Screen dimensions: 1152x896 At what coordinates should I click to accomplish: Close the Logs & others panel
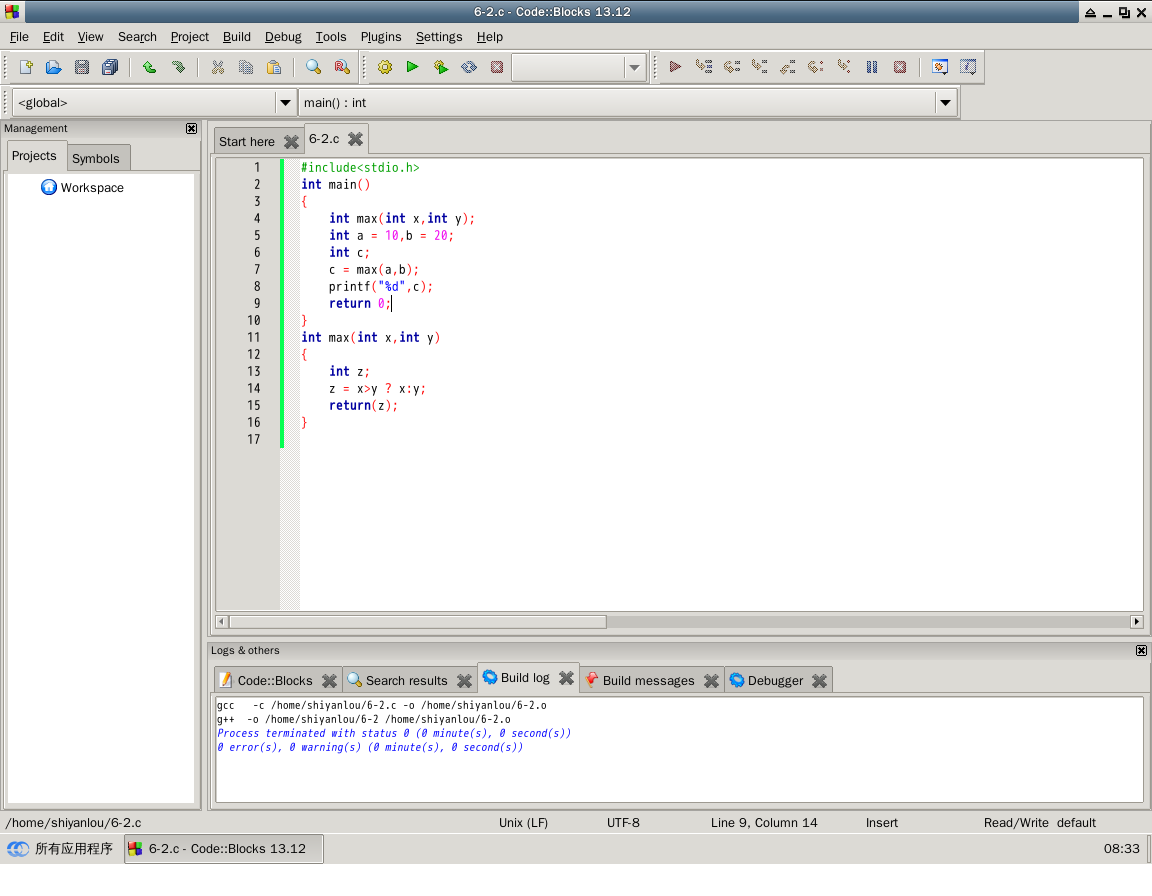click(x=1141, y=651)
